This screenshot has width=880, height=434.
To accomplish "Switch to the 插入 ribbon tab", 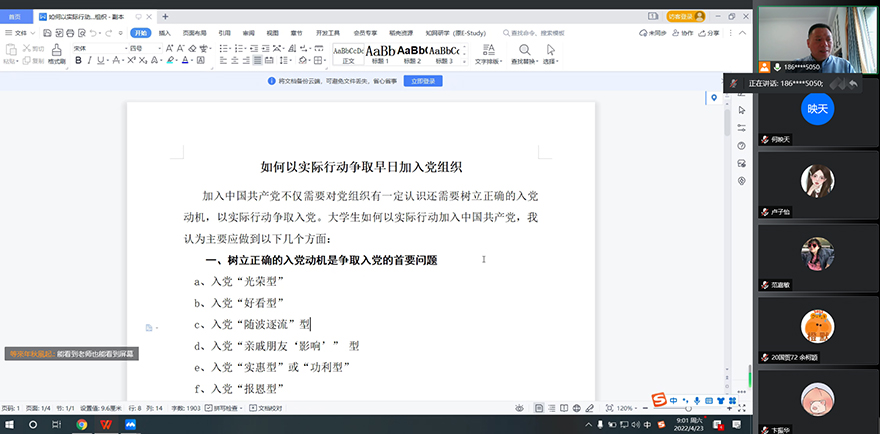I will (x=164, y=33).
